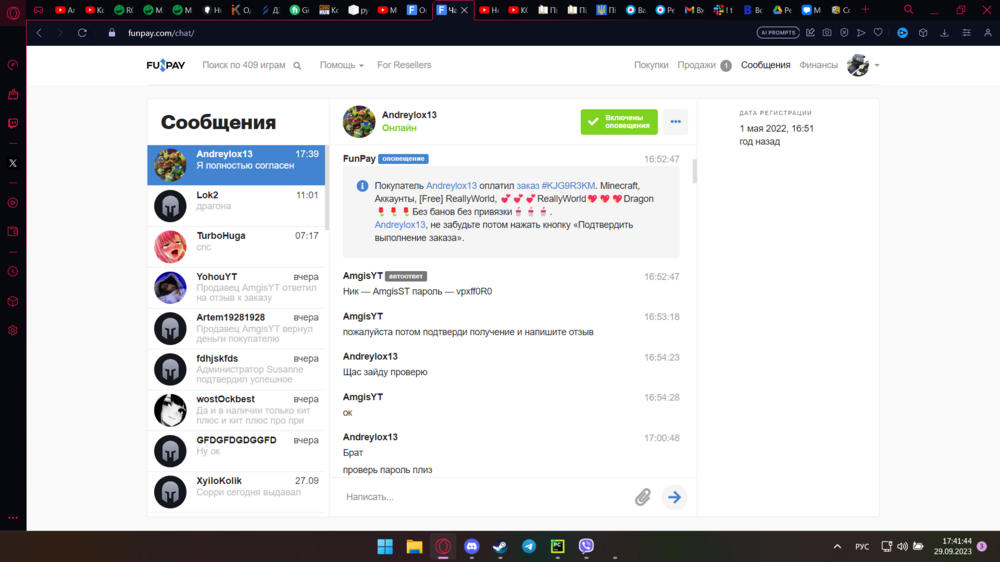Open the Player icon in the sidebar
The image size is (1000, 562).
[x=13, y=203]
